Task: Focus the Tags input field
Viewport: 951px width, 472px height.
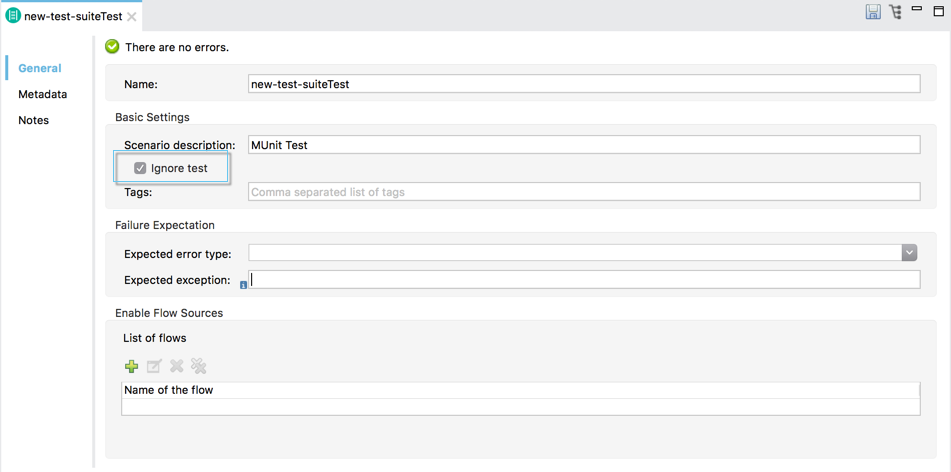Action: (x=583, y=192)
